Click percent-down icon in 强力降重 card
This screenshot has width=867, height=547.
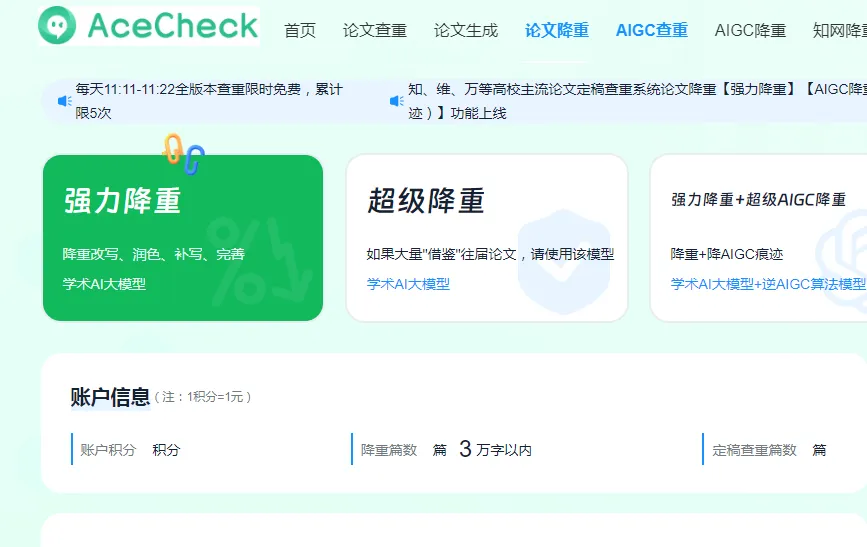tap(260, 261)
